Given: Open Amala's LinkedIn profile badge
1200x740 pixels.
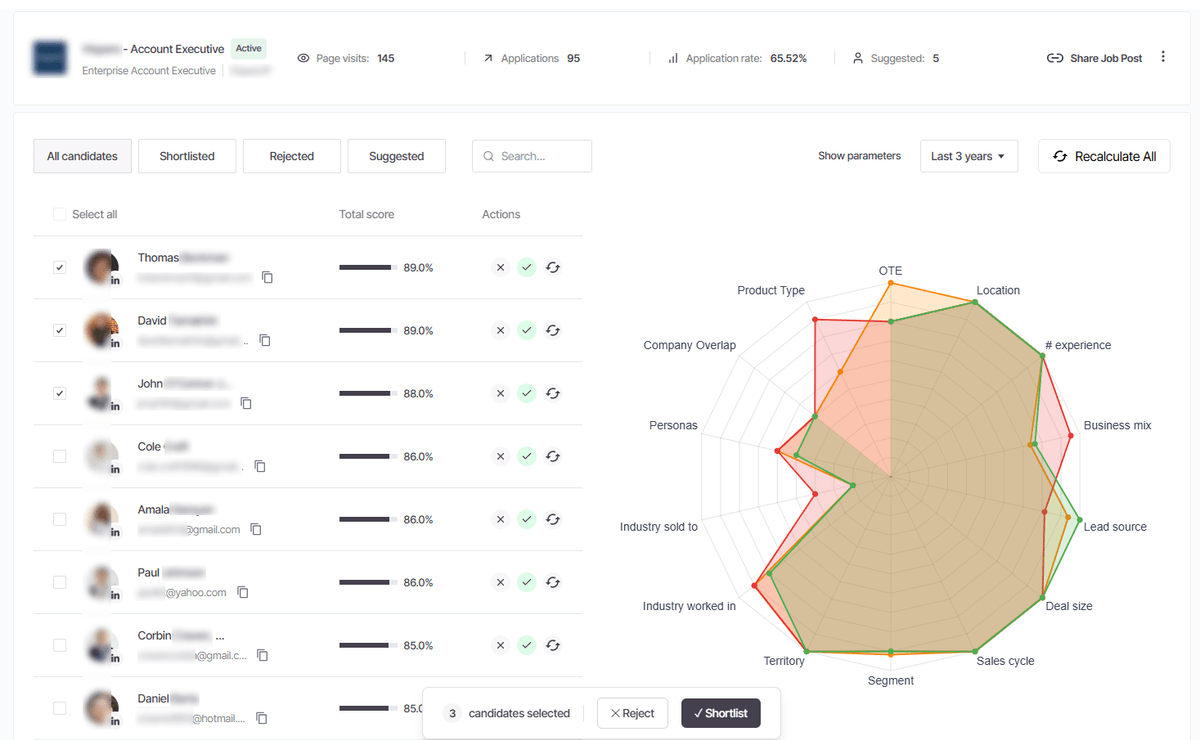Looking at the screenshot, I should (x=115, y=532).
